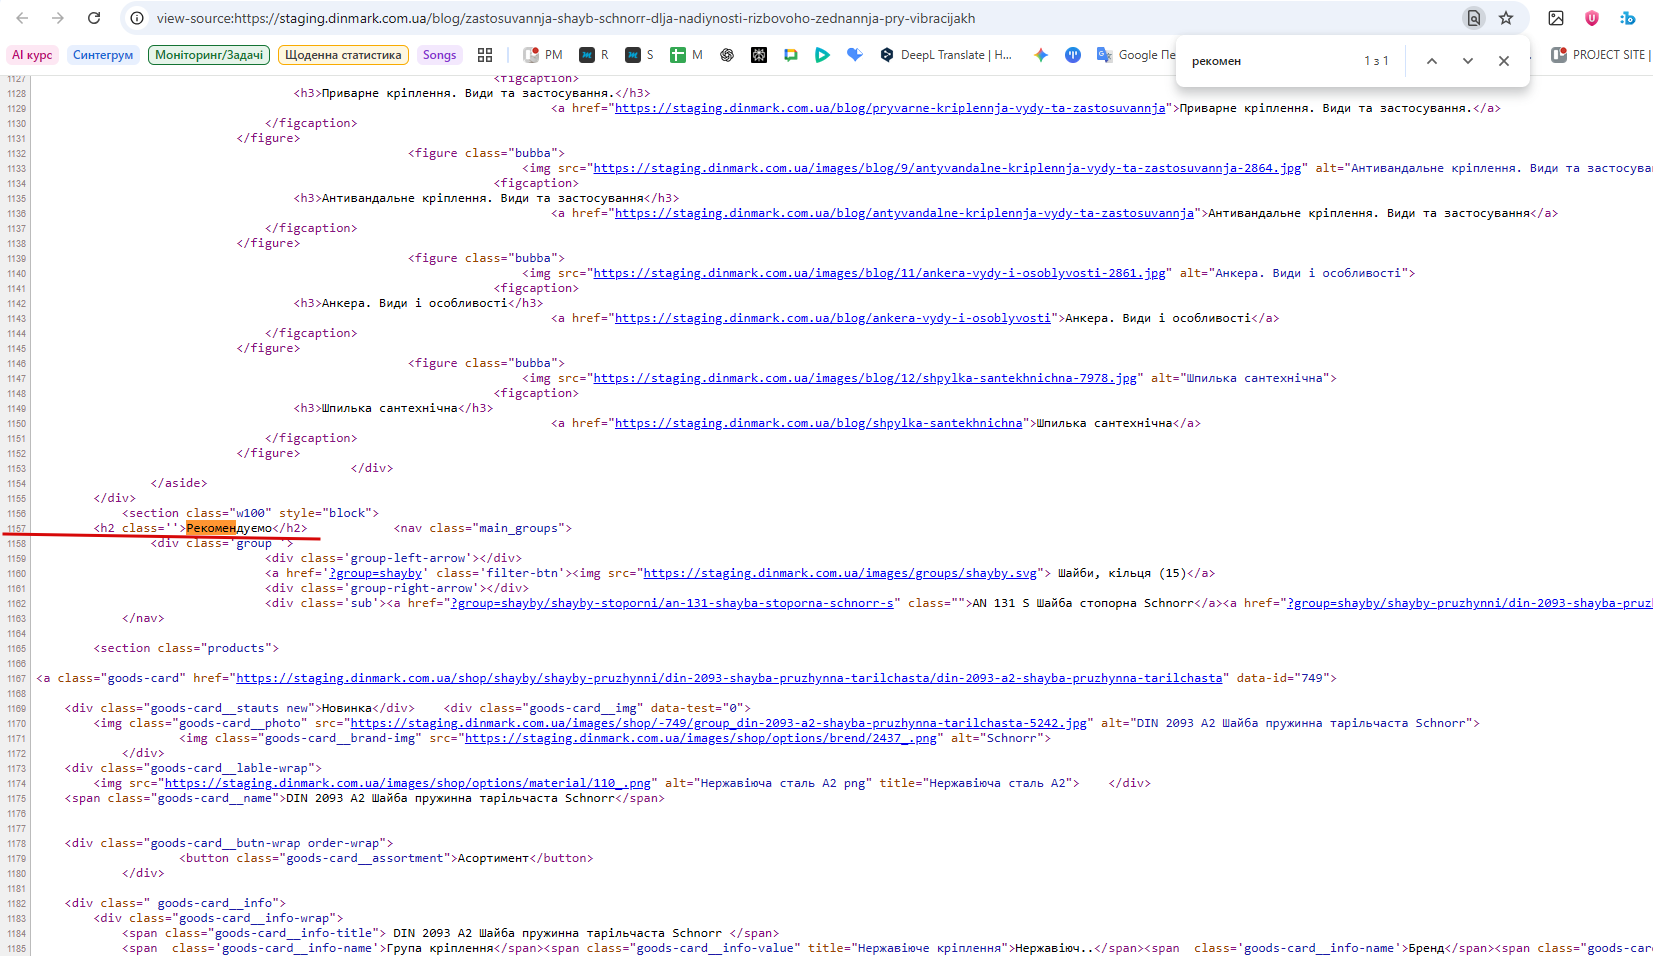
Task: Open the blue heart bookmark icon
Action: coord(854,55)
